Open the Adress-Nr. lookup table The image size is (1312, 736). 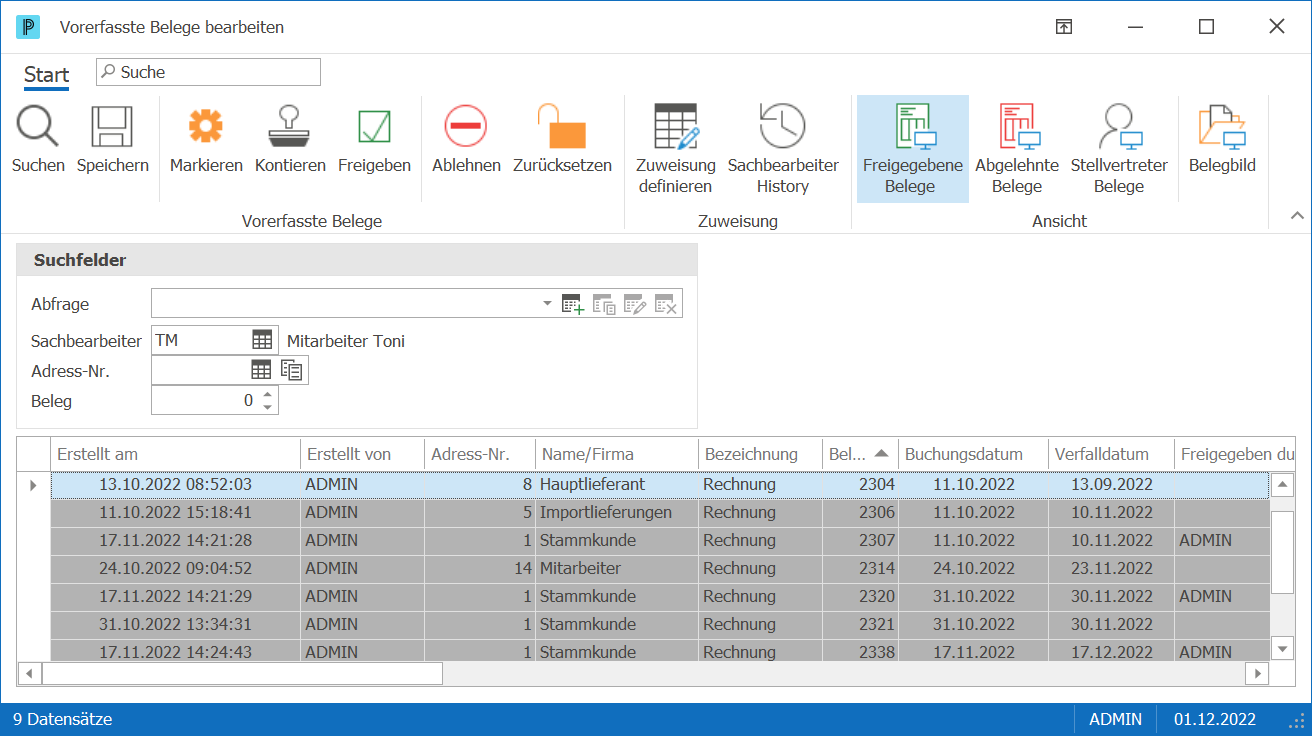[x=261, y=370]
